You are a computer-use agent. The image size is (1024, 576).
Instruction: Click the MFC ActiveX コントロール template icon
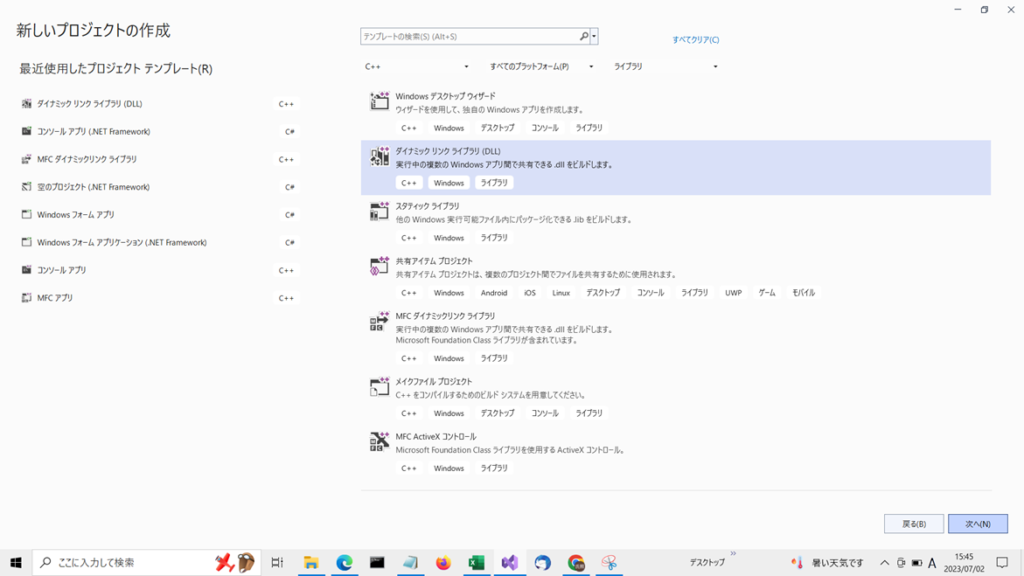coord(379,442)
